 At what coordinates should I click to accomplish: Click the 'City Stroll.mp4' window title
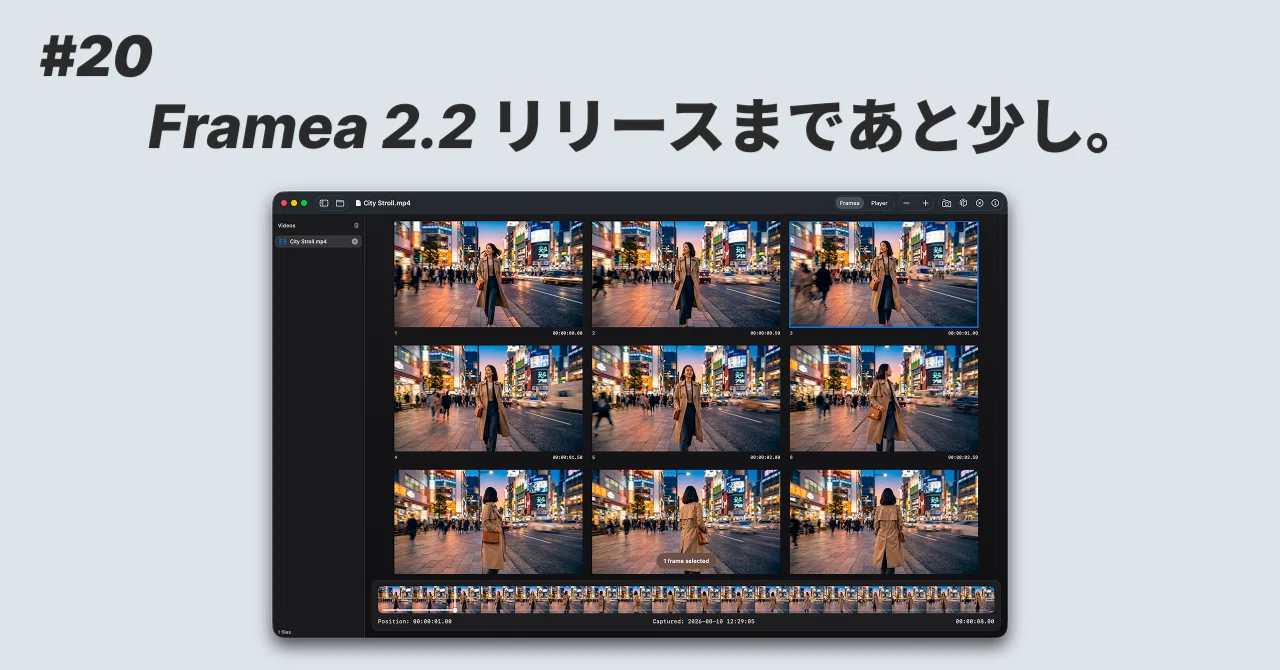(387, 203)
